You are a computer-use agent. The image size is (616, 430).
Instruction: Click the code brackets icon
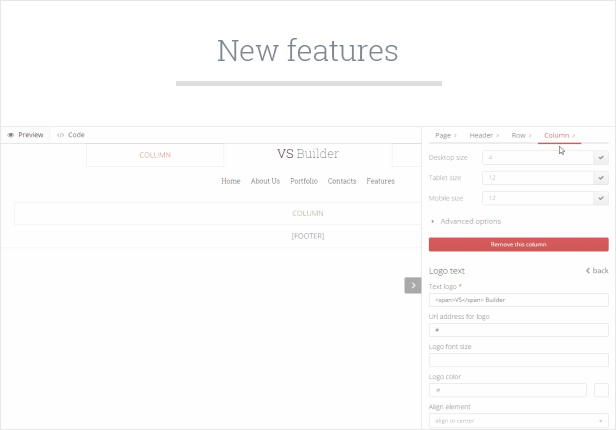(60, 135)
